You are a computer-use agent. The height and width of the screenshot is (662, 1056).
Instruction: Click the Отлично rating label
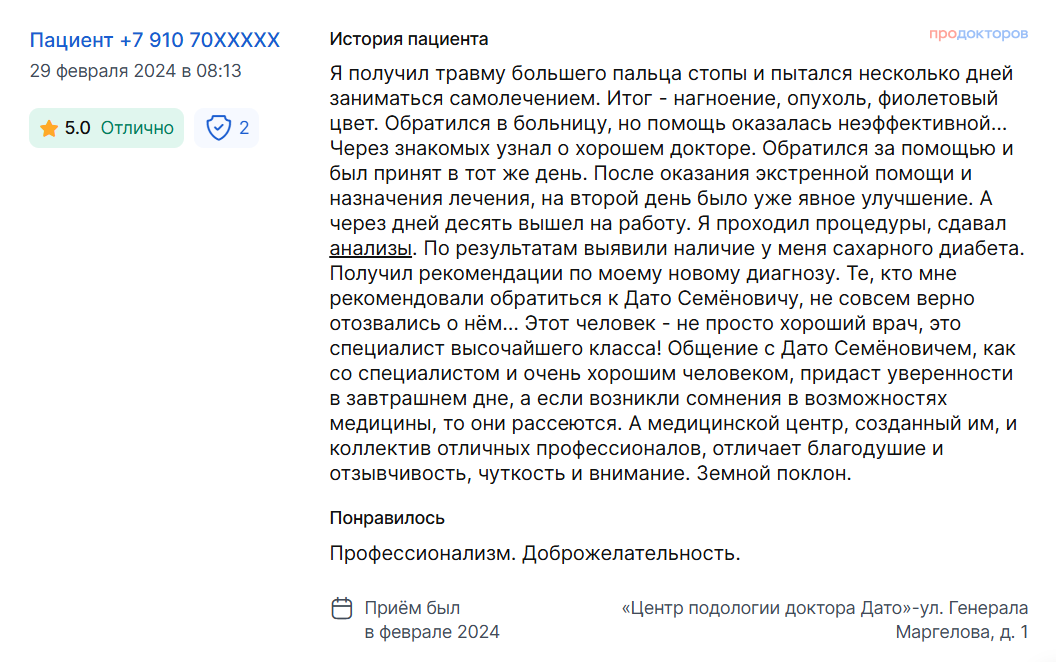coord(137,128)
